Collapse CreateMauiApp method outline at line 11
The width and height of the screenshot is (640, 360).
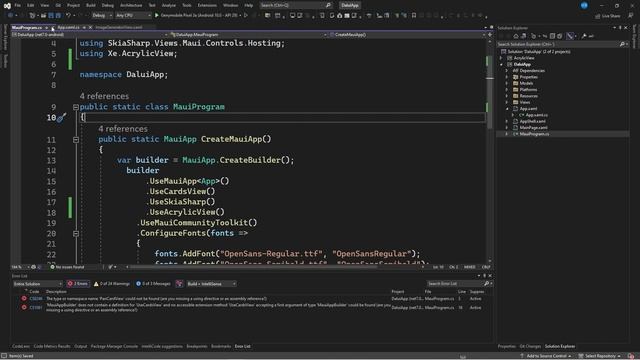76,140
